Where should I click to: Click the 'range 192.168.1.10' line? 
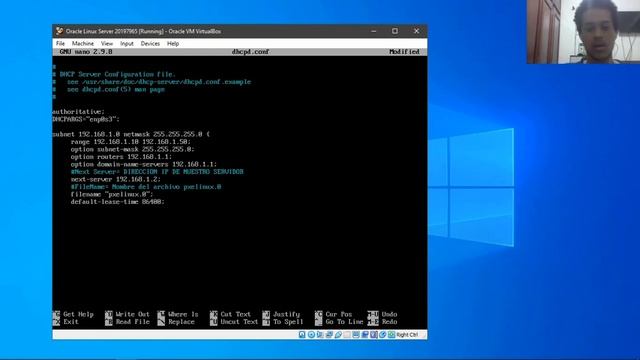click(131, 142)
